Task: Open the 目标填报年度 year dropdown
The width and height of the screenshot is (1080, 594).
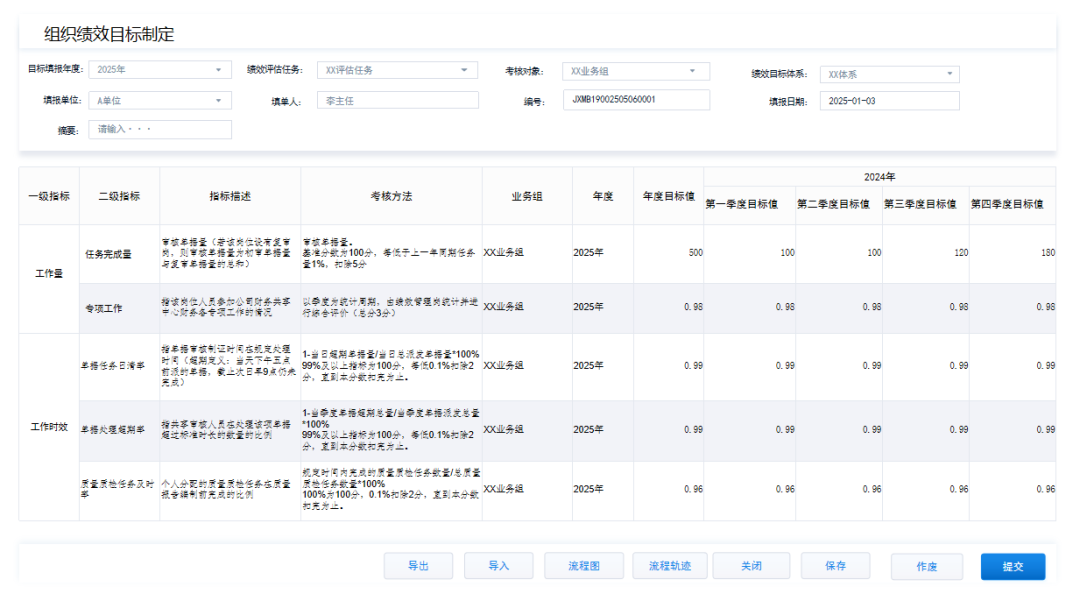Action: point(160,70)
